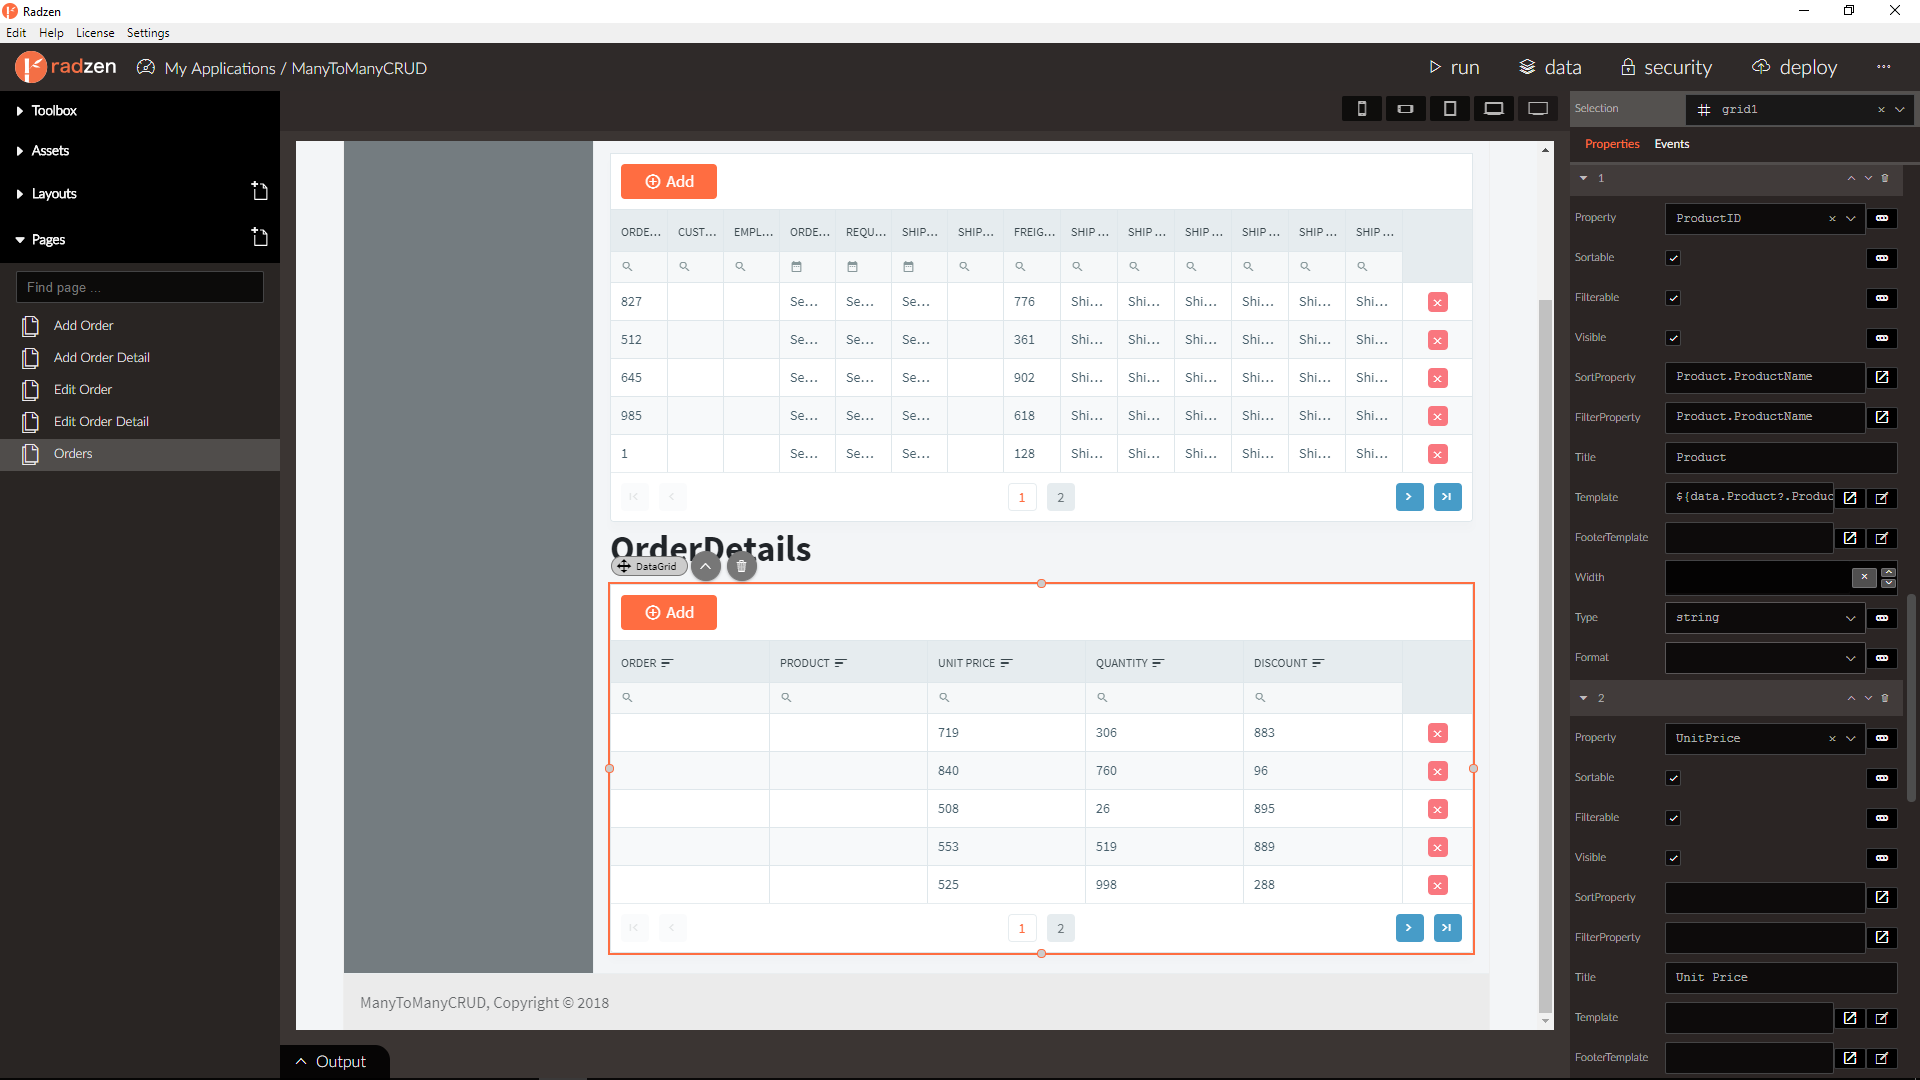1920x1080 pixels.
Task: Click the run play icon
Action: coord(1435,67)
